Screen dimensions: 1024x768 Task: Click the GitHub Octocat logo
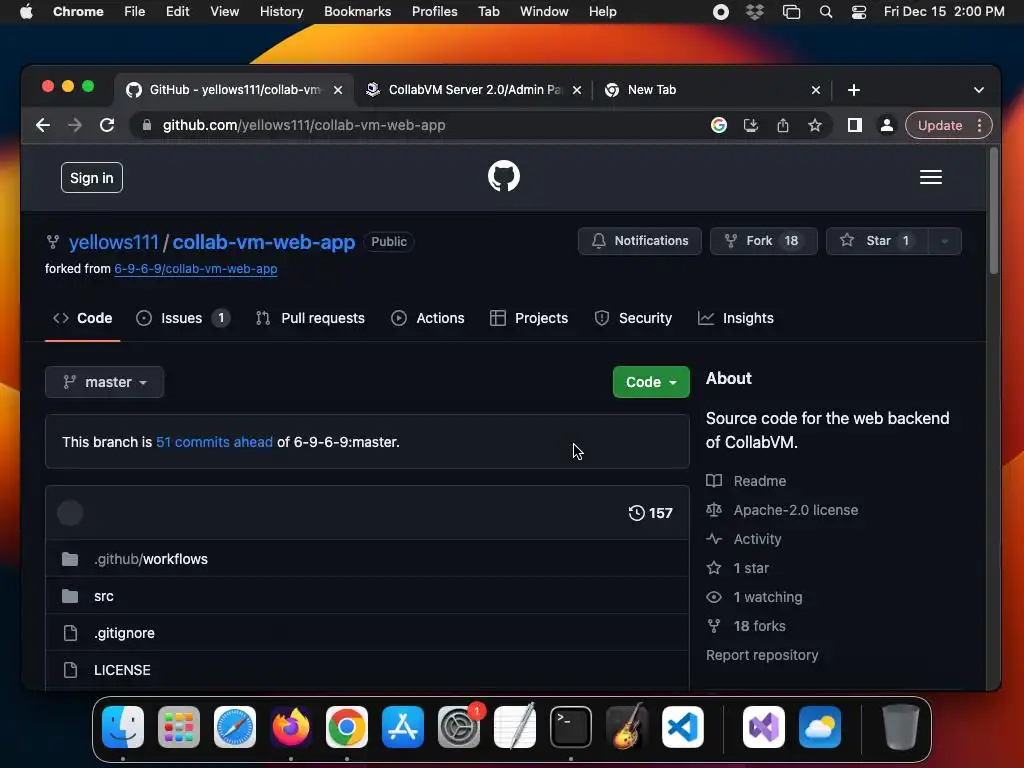(x=504, y=176)
